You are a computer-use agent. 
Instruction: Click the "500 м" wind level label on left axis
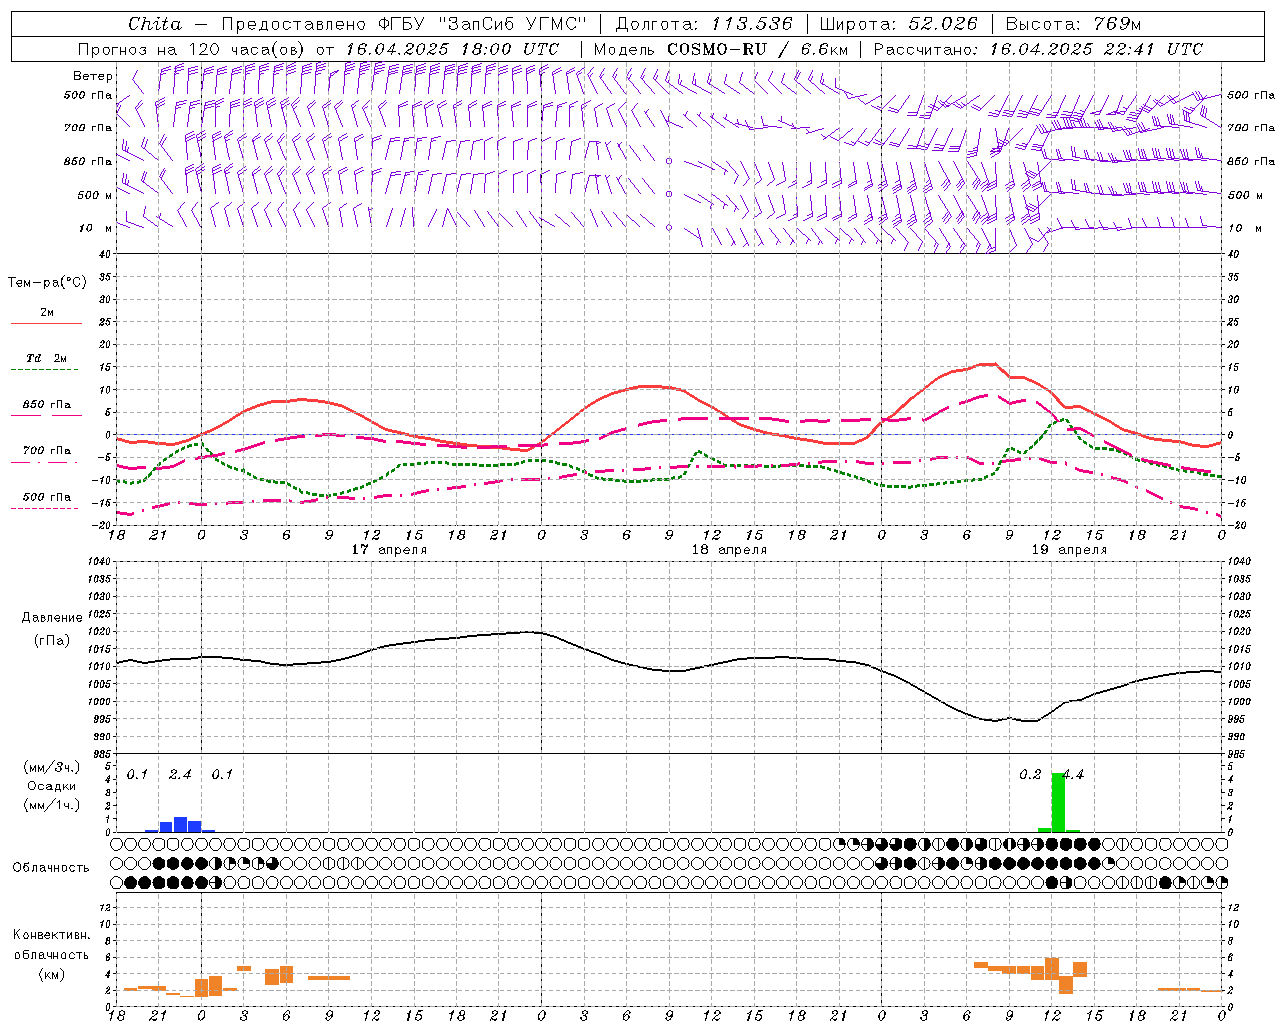tap(95, 196)
